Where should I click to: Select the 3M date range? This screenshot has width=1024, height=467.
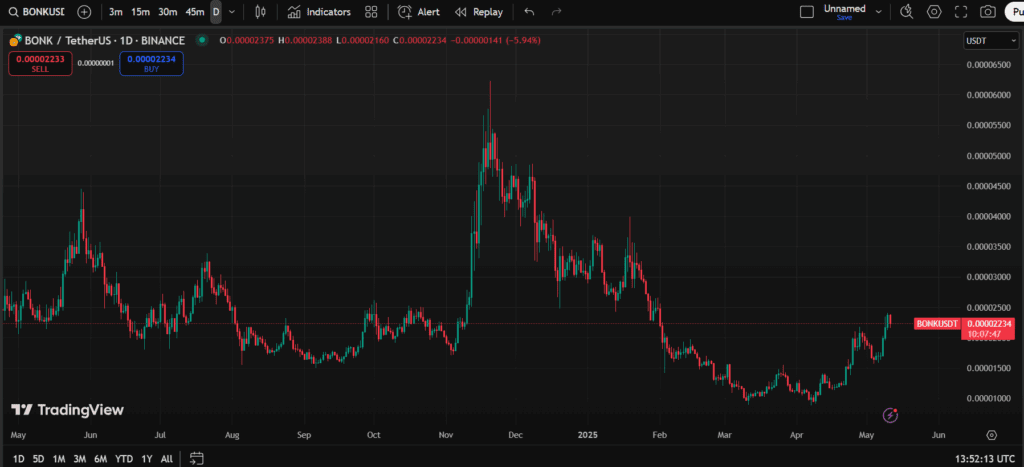pos(80,459)
